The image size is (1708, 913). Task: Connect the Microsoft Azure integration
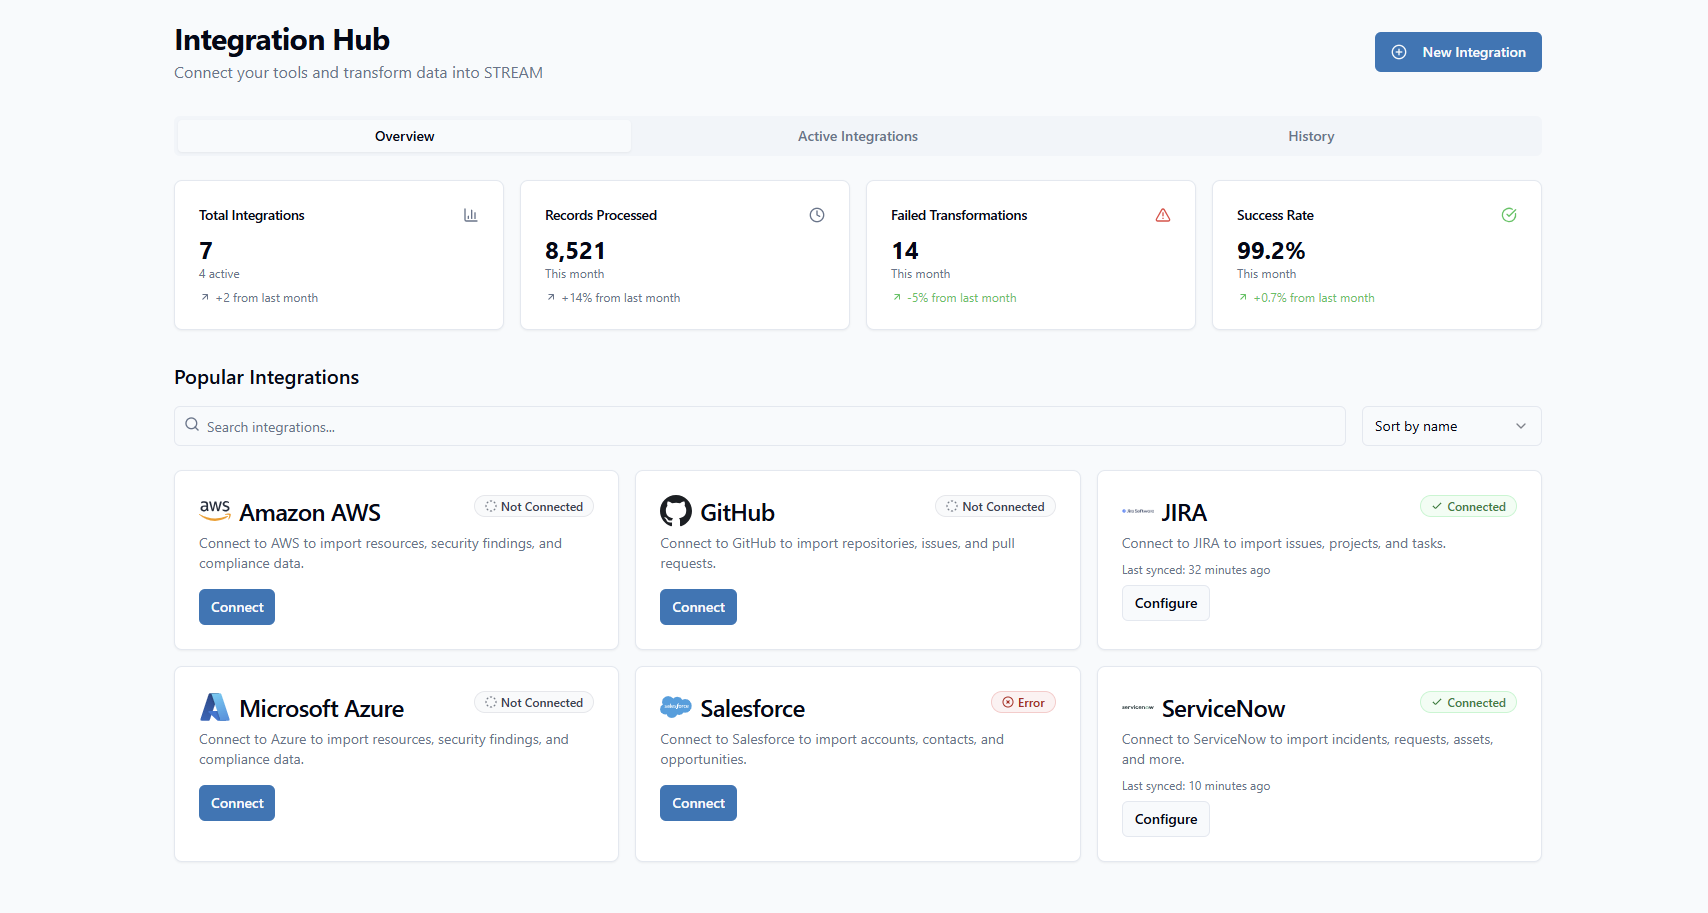[237, 803]
